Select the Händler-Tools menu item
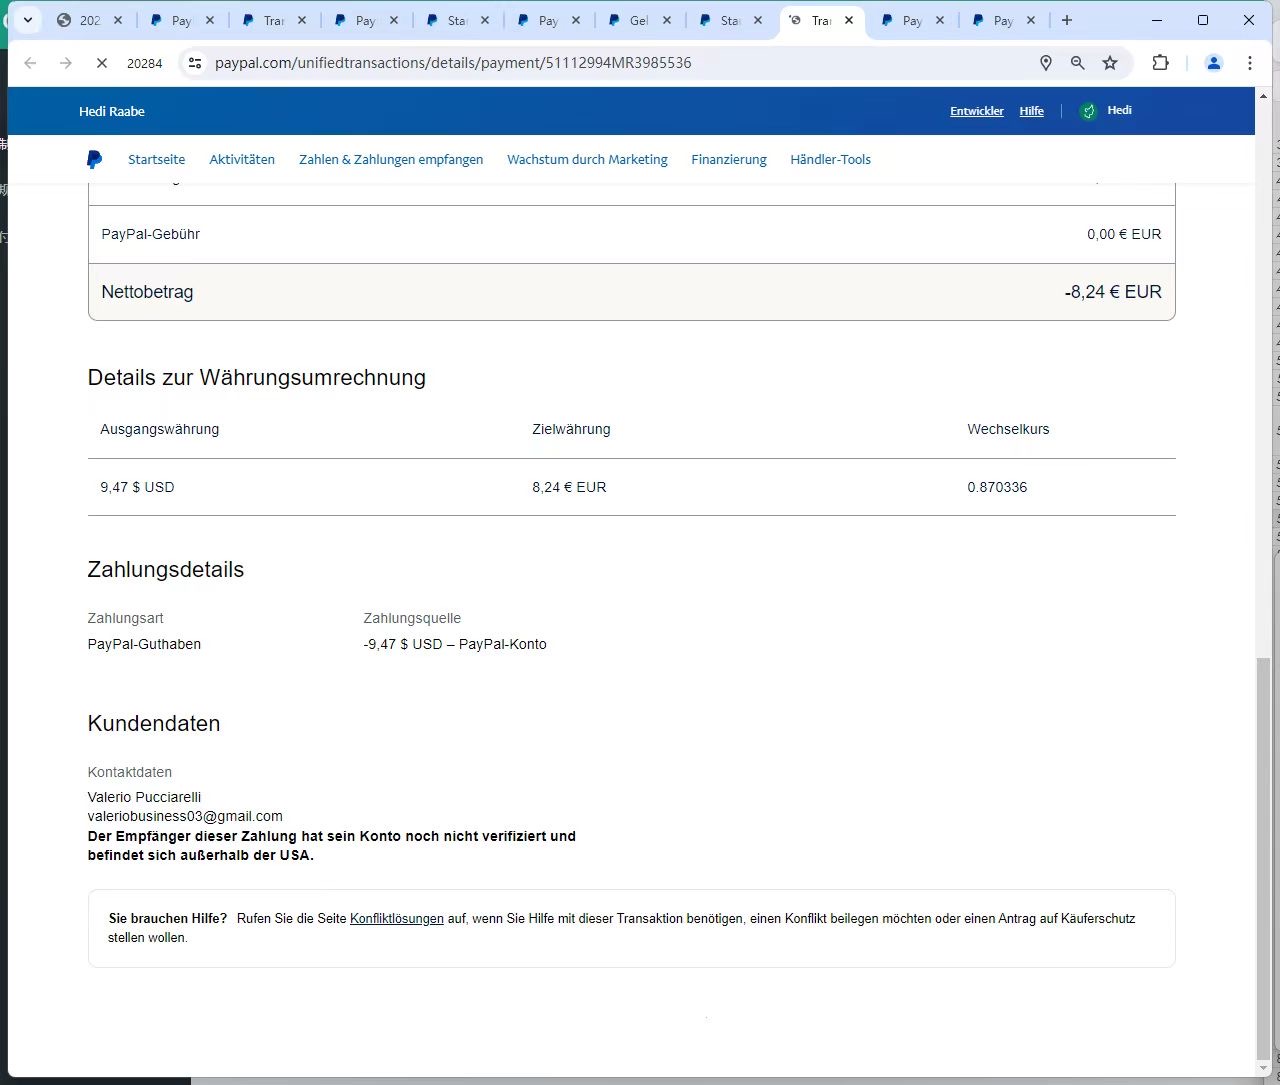 pyautogui.click(x=830, y=160)
